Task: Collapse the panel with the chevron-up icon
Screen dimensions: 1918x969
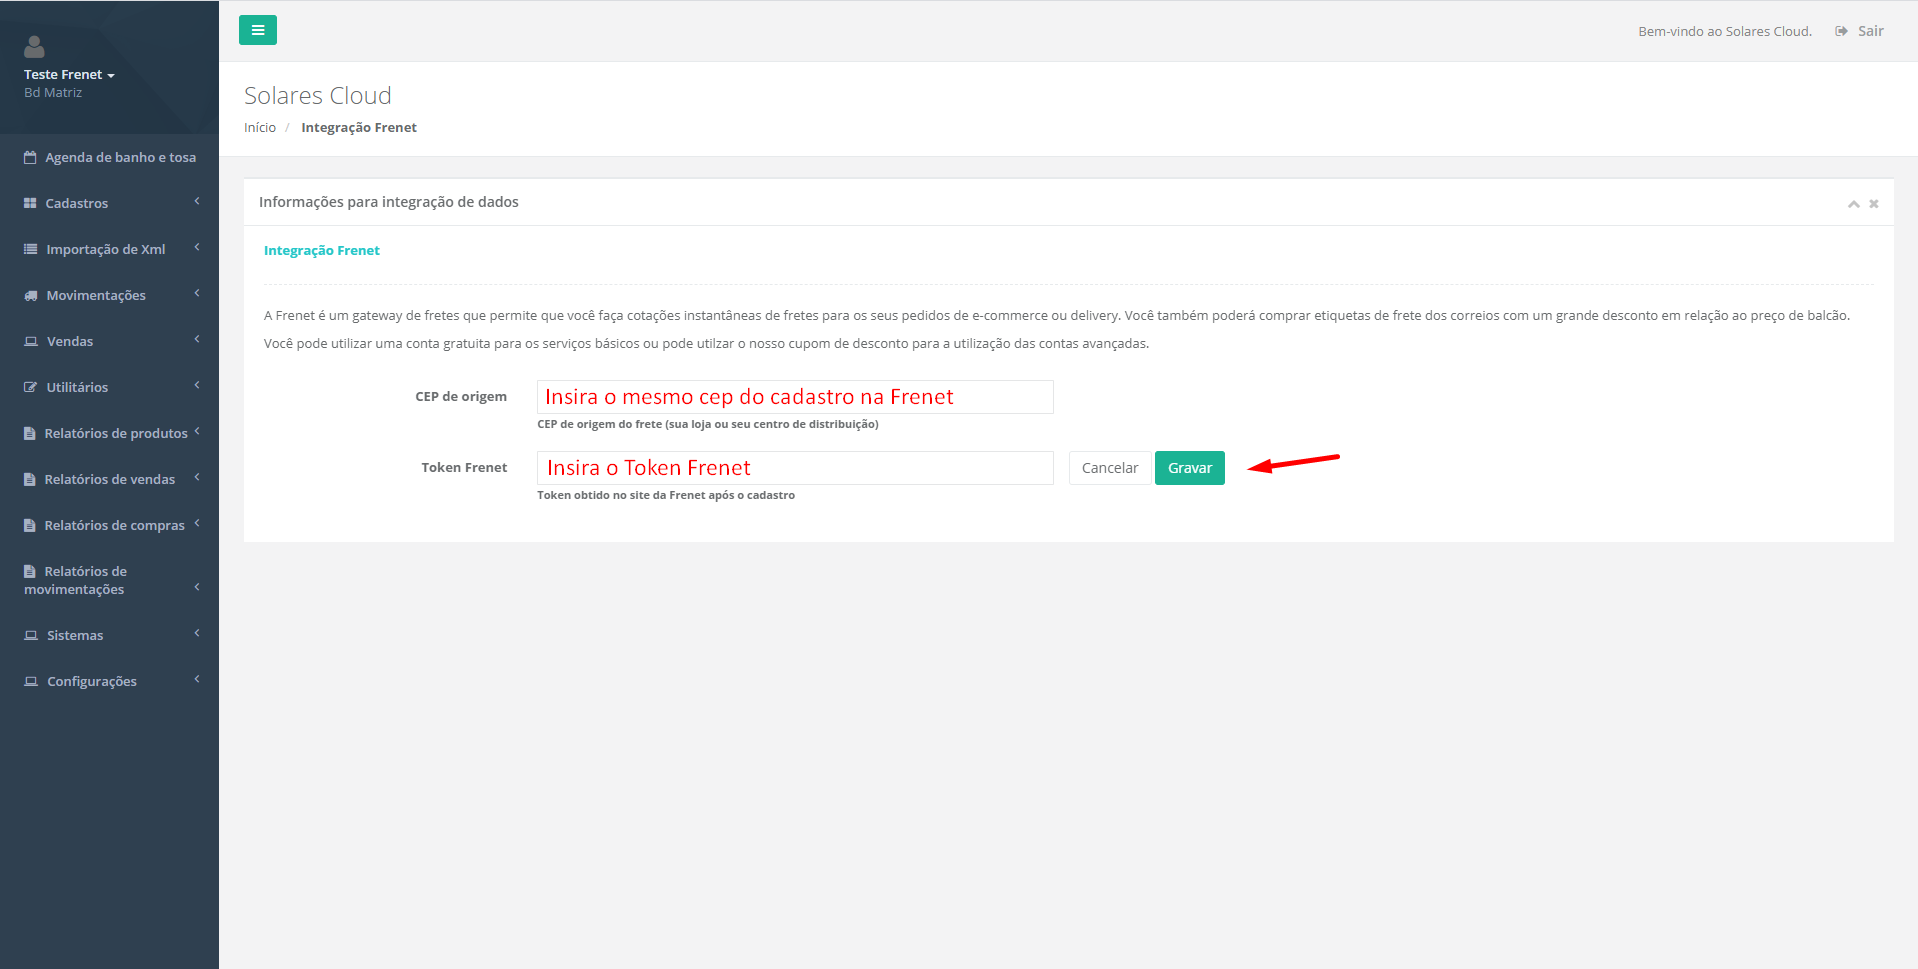Action: tap(1853, 204)
